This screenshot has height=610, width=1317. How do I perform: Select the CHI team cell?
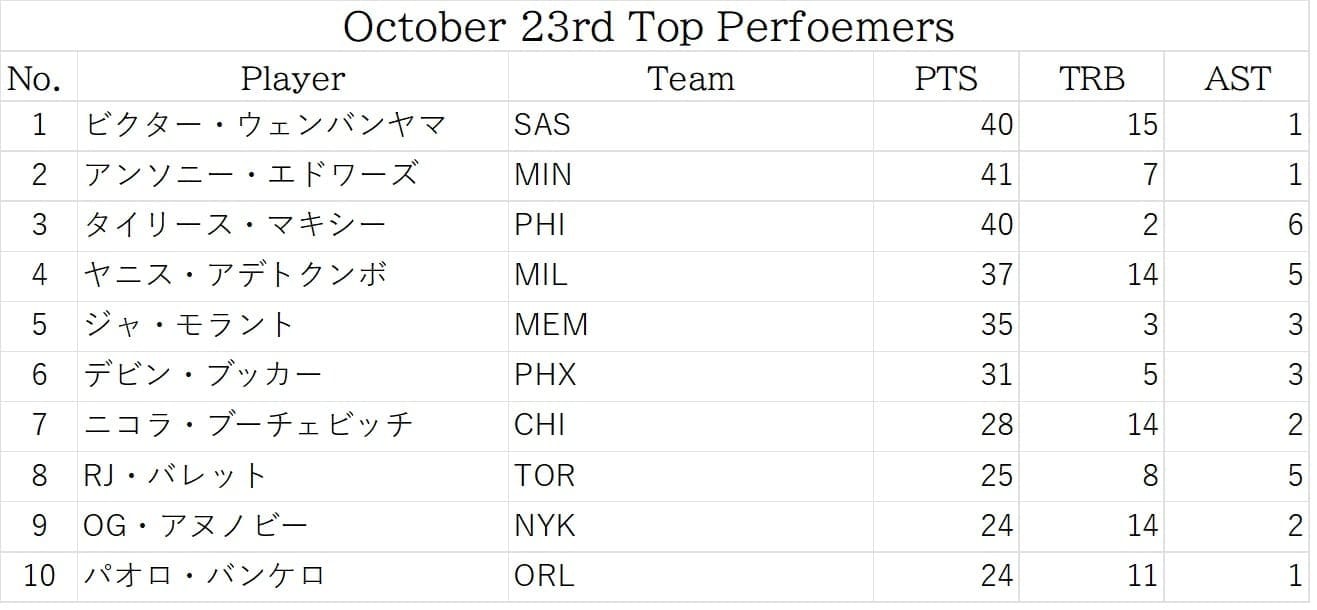540,425
